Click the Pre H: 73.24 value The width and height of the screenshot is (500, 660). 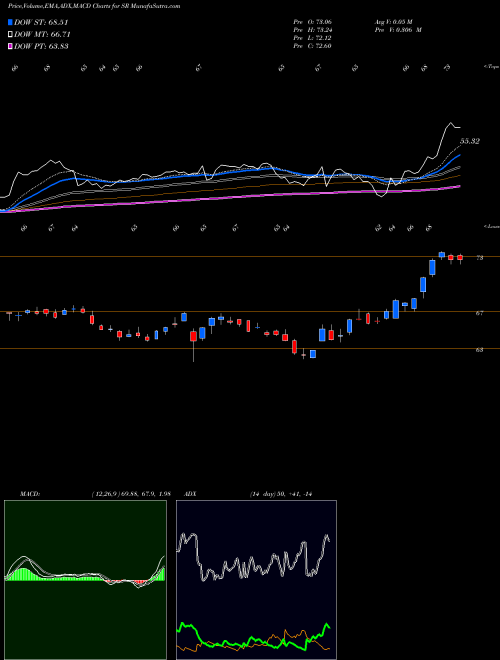(x=313, y=30)
